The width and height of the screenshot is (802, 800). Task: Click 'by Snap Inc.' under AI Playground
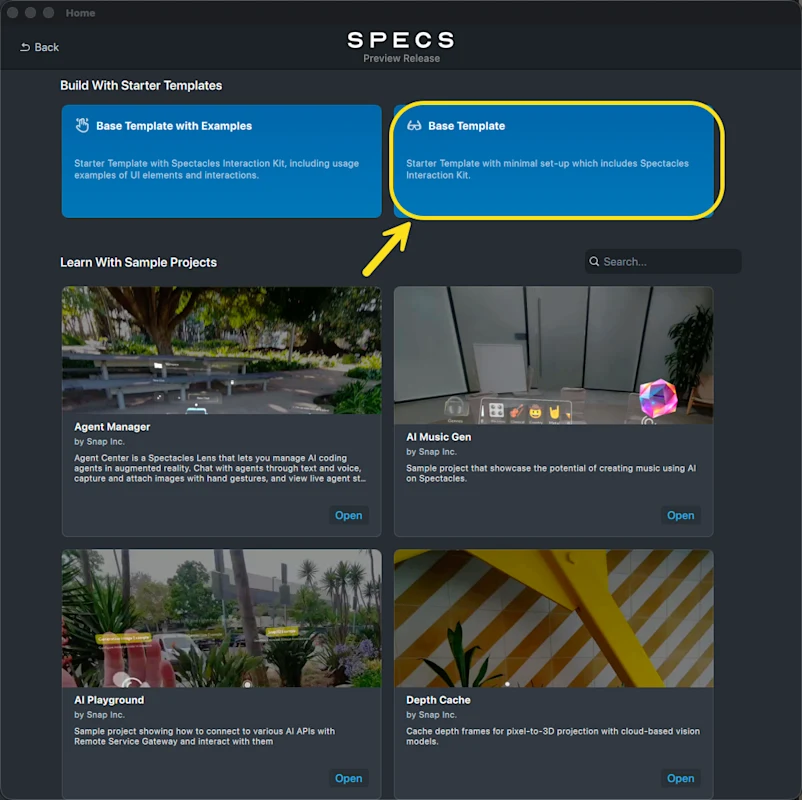click(99, 715)
